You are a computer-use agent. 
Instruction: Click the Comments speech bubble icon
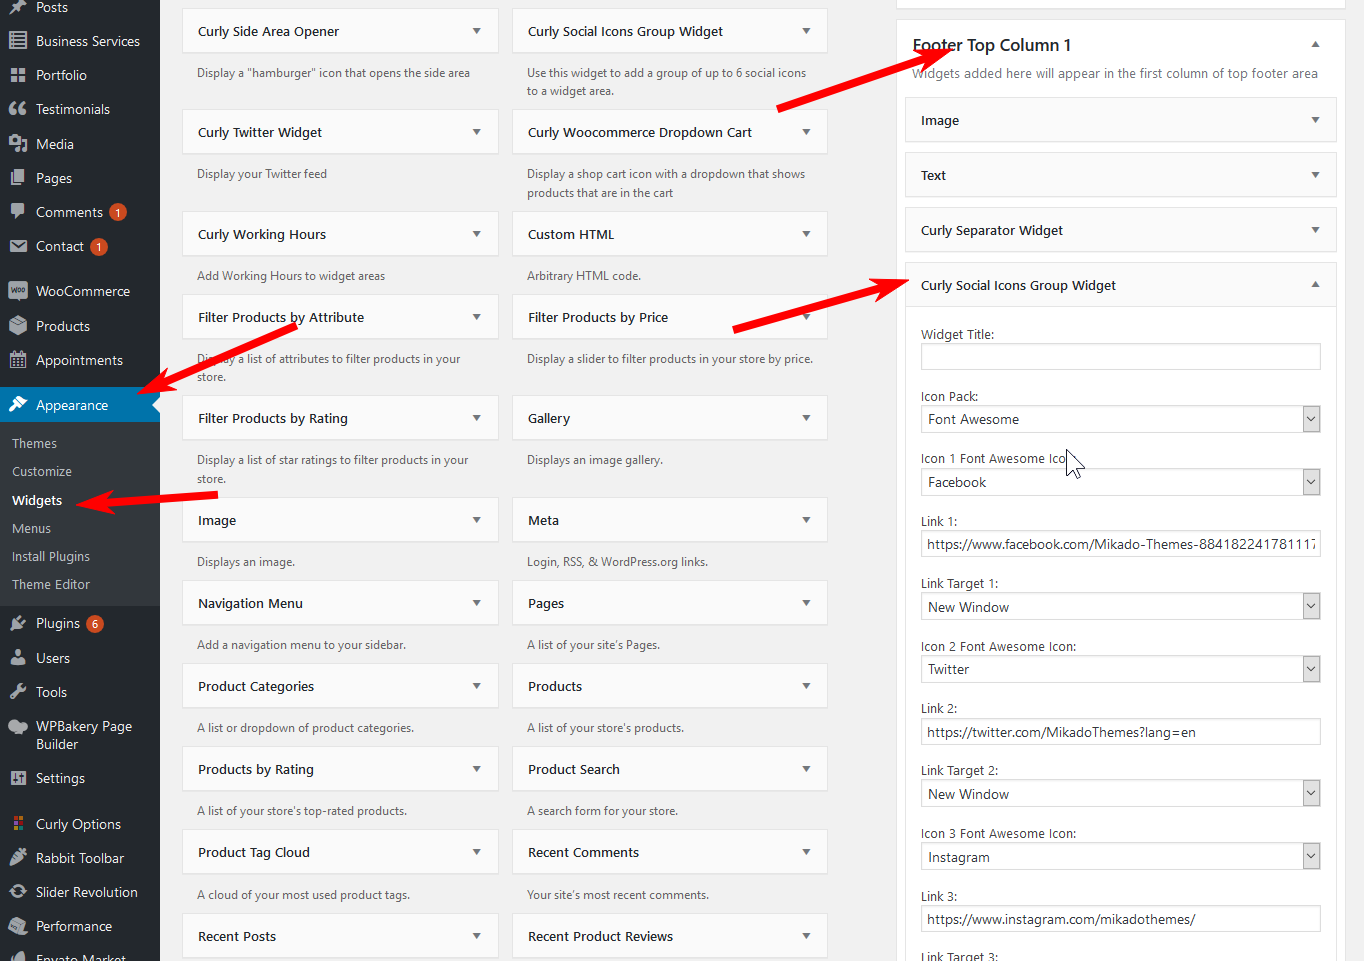(x=18, y=212)
